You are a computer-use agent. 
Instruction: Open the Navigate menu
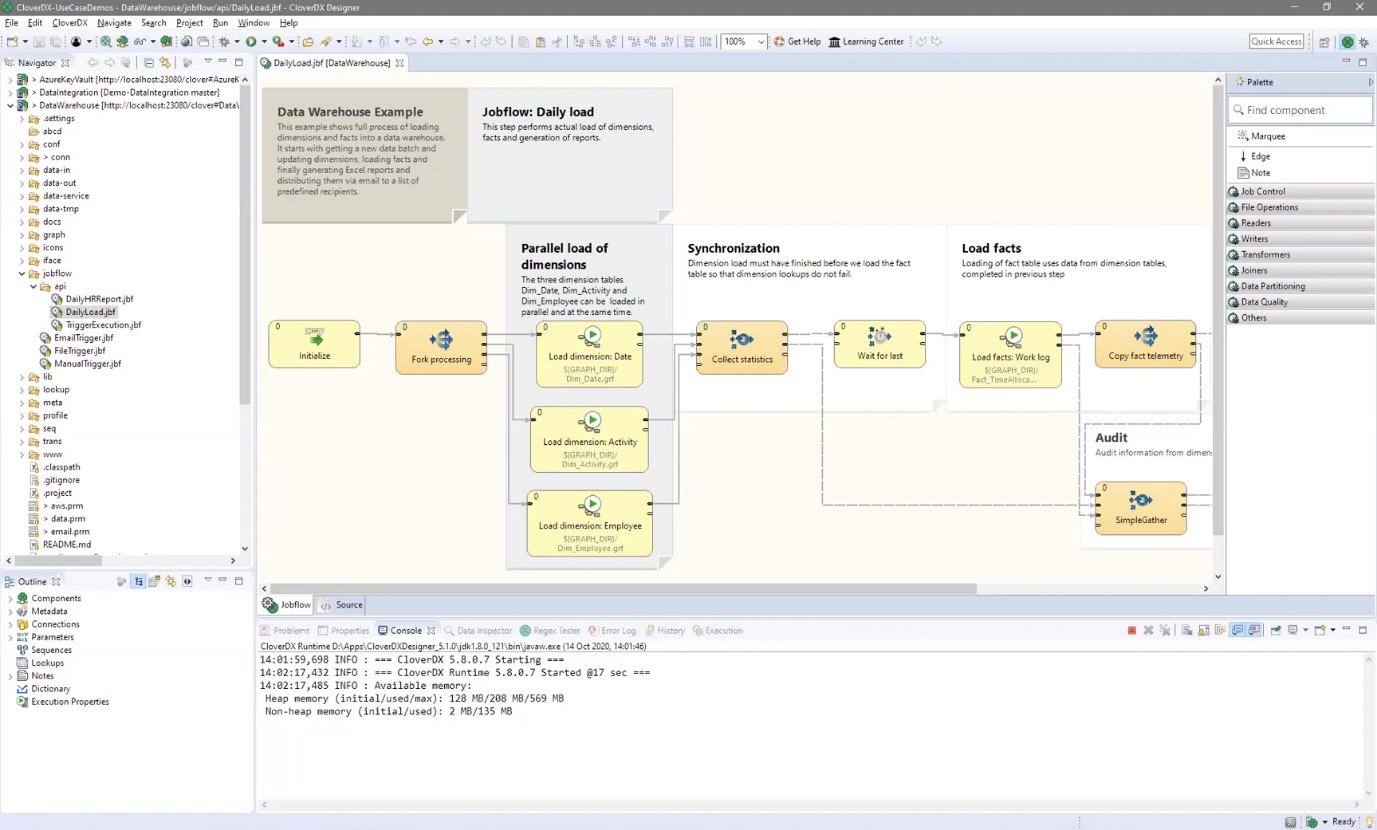[x=115, y=22]
